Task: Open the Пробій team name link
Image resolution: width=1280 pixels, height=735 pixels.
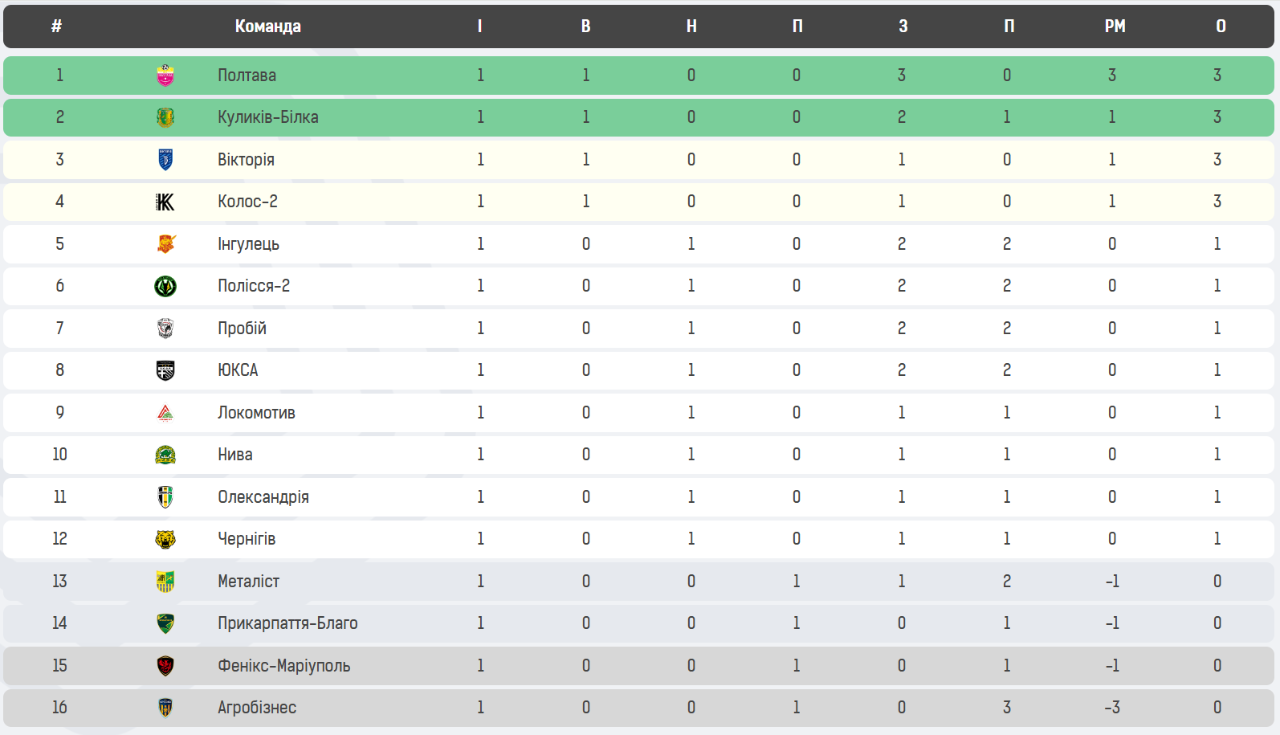Action: [x=242, y=328]
